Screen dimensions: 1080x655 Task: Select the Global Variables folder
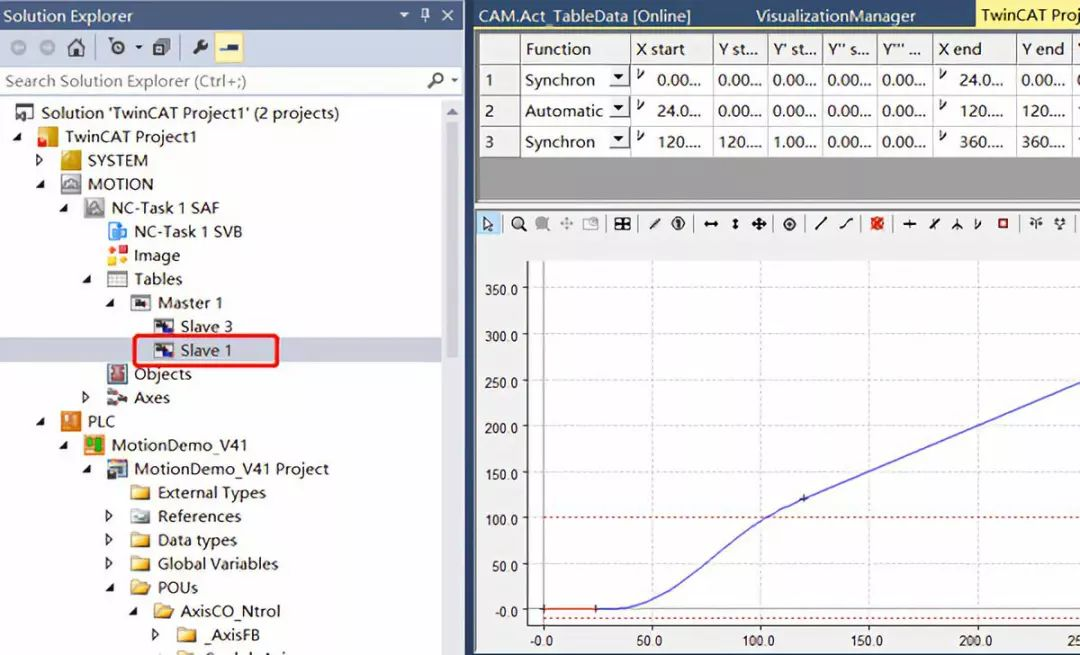[x=218, y=563]
